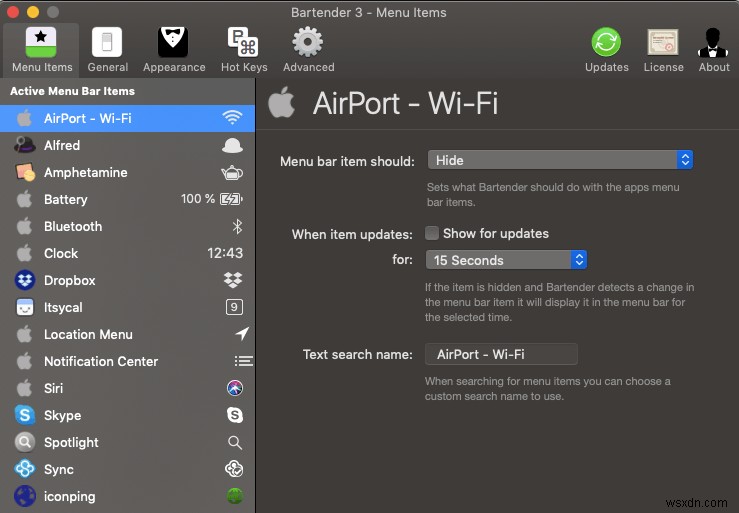Select Spotlight in the items list

tap(127, 442)
